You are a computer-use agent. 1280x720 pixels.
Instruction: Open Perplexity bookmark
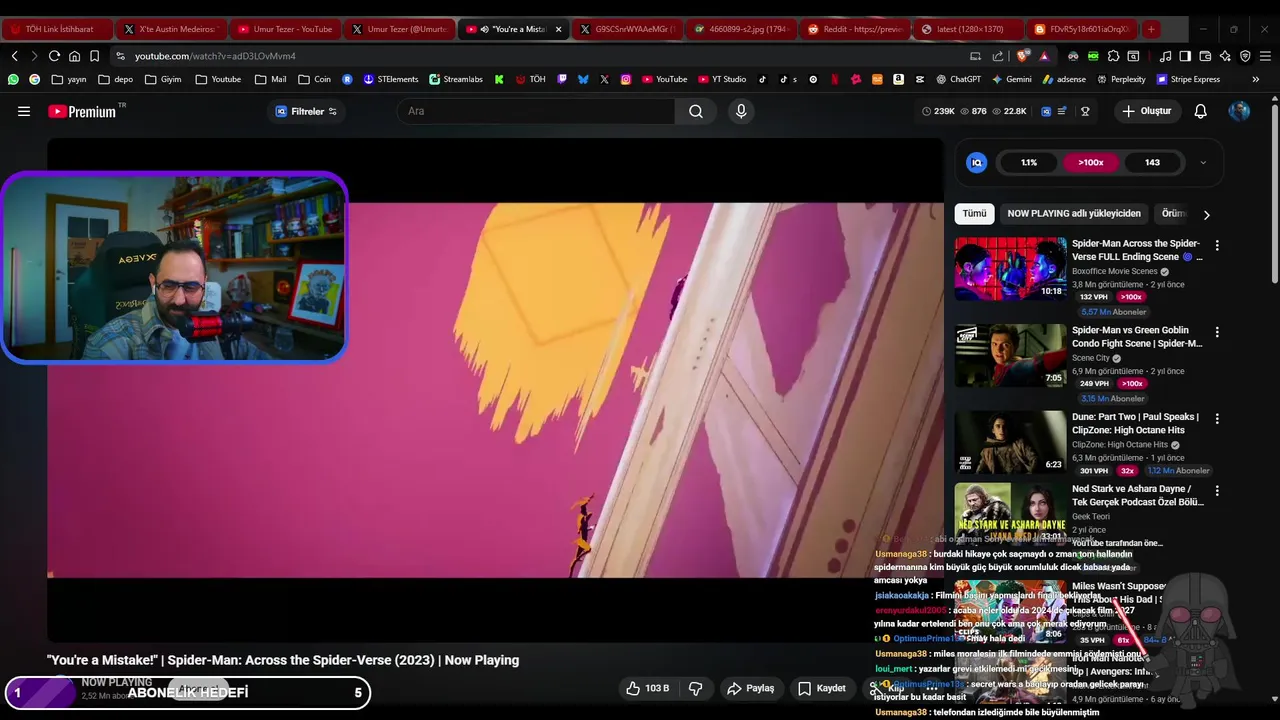pos(1121,79)
